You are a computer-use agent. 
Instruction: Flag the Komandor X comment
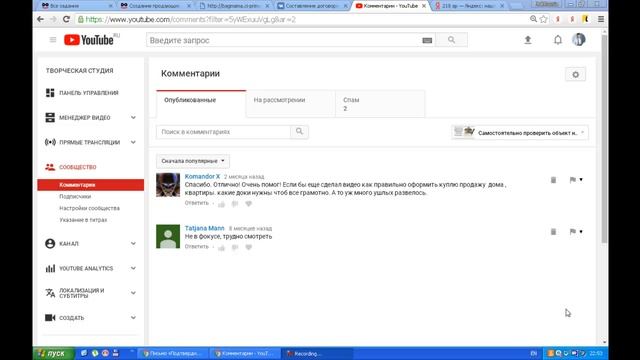click(x=573, y=180)
